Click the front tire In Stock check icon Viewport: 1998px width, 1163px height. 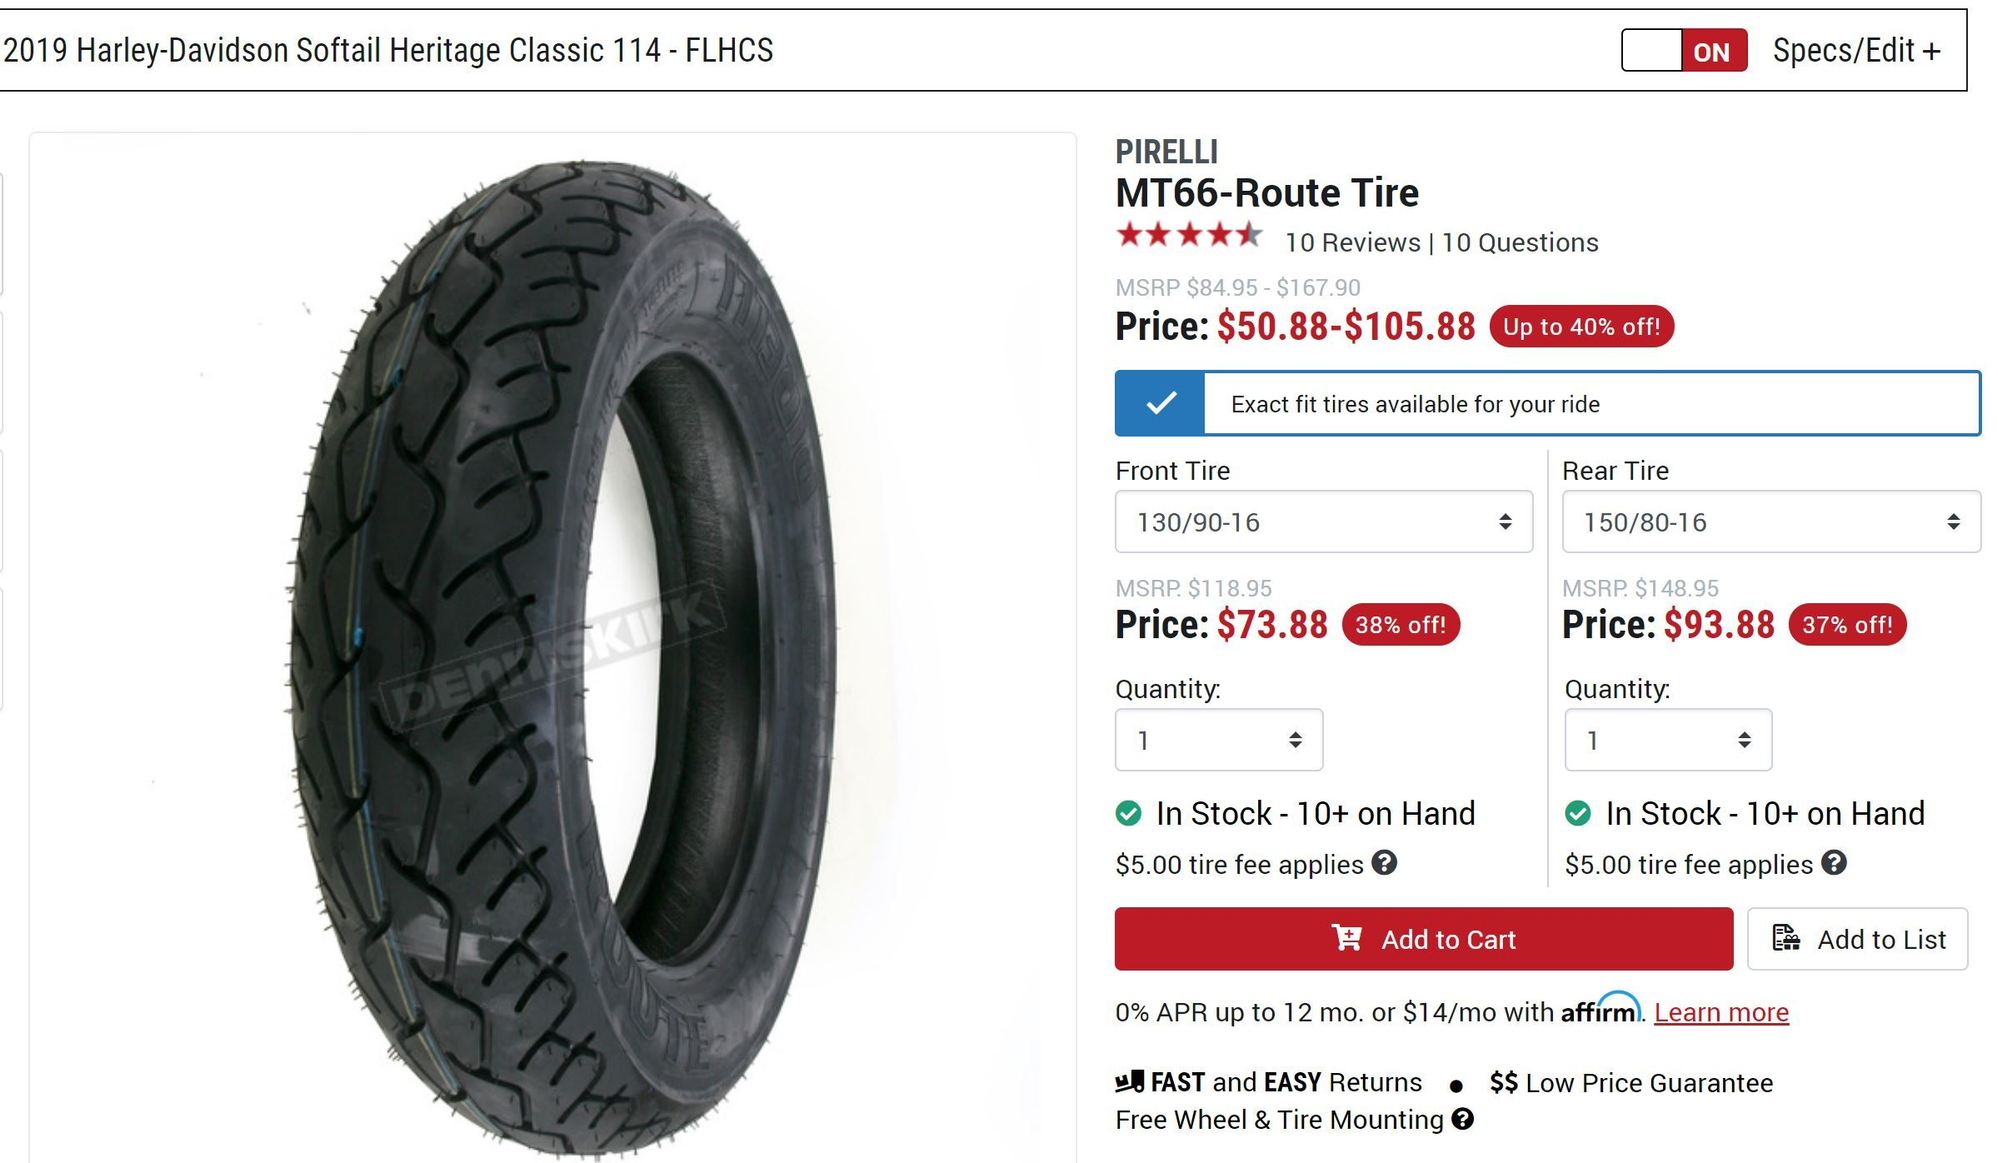pyautogui.click(x=1129, y=813)
